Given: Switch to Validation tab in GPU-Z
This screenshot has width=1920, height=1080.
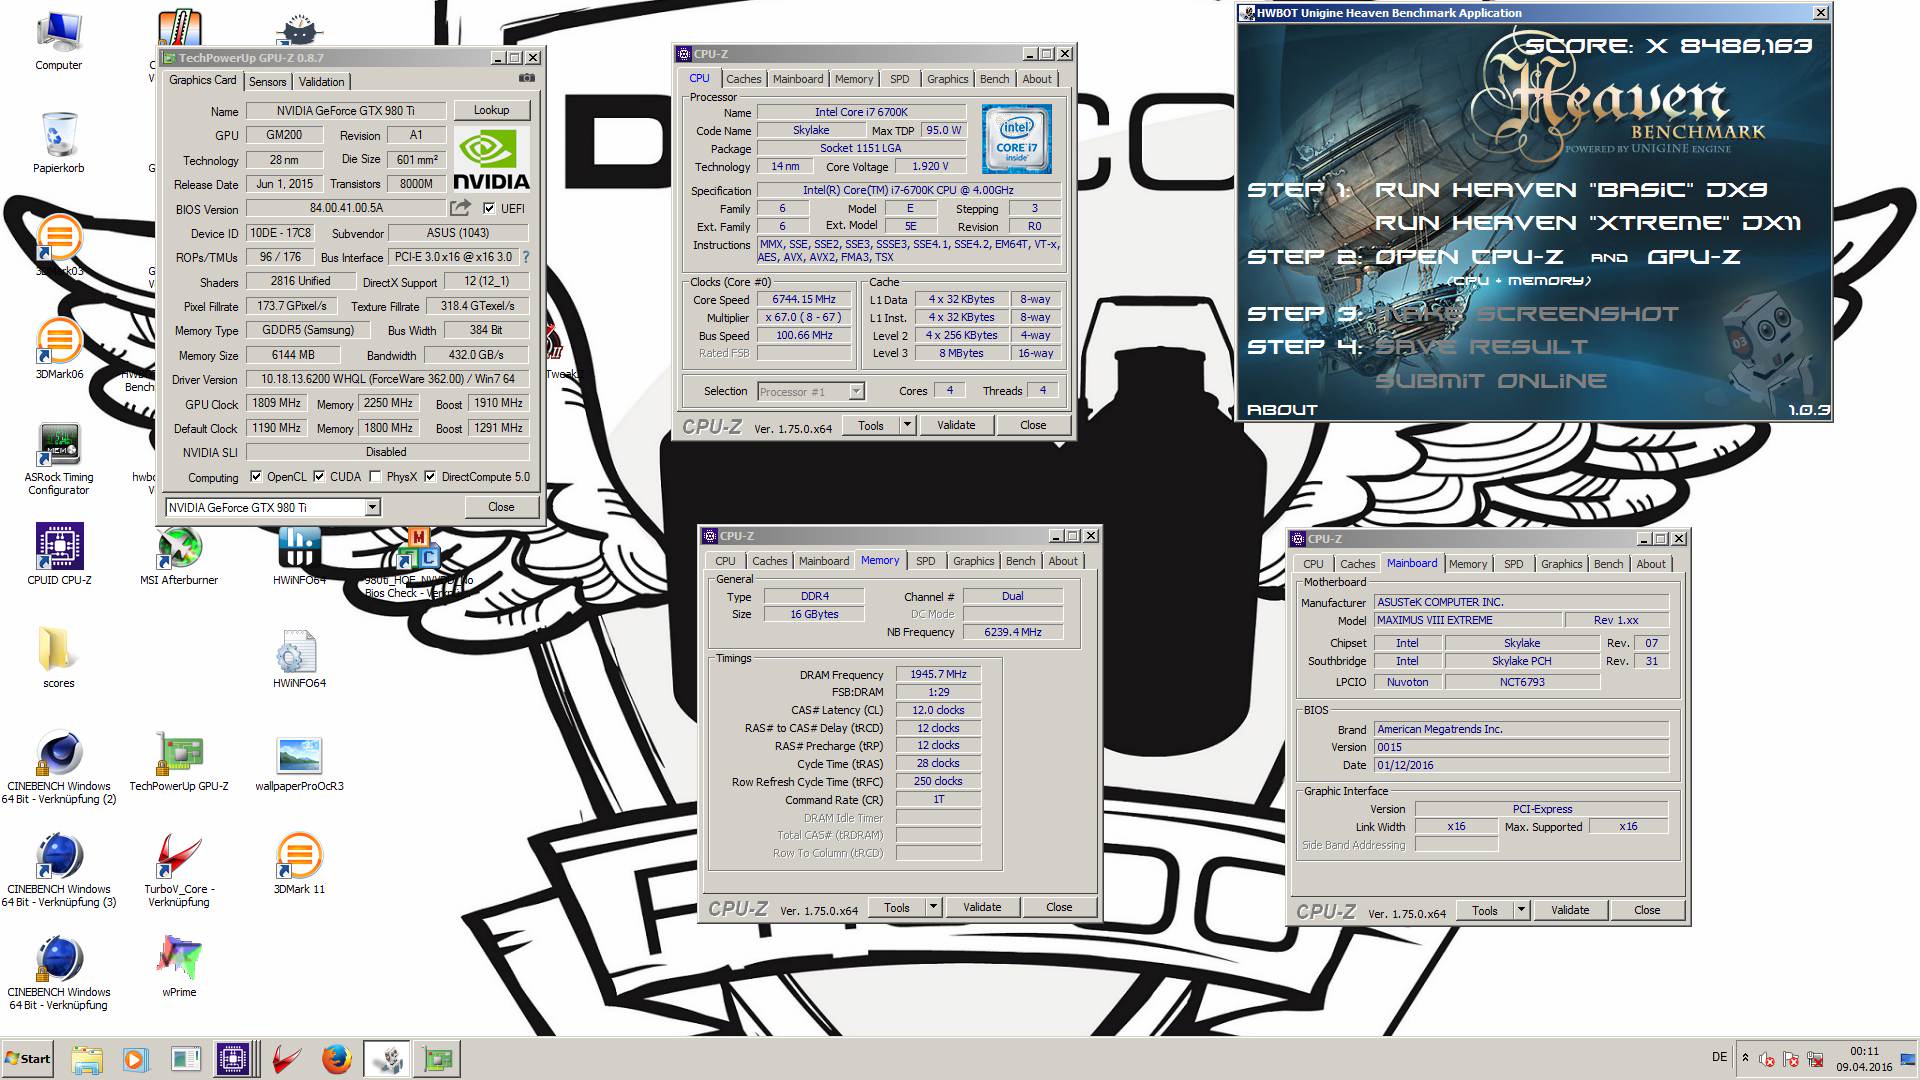Looking at the screenshot, I should [321, 82].
